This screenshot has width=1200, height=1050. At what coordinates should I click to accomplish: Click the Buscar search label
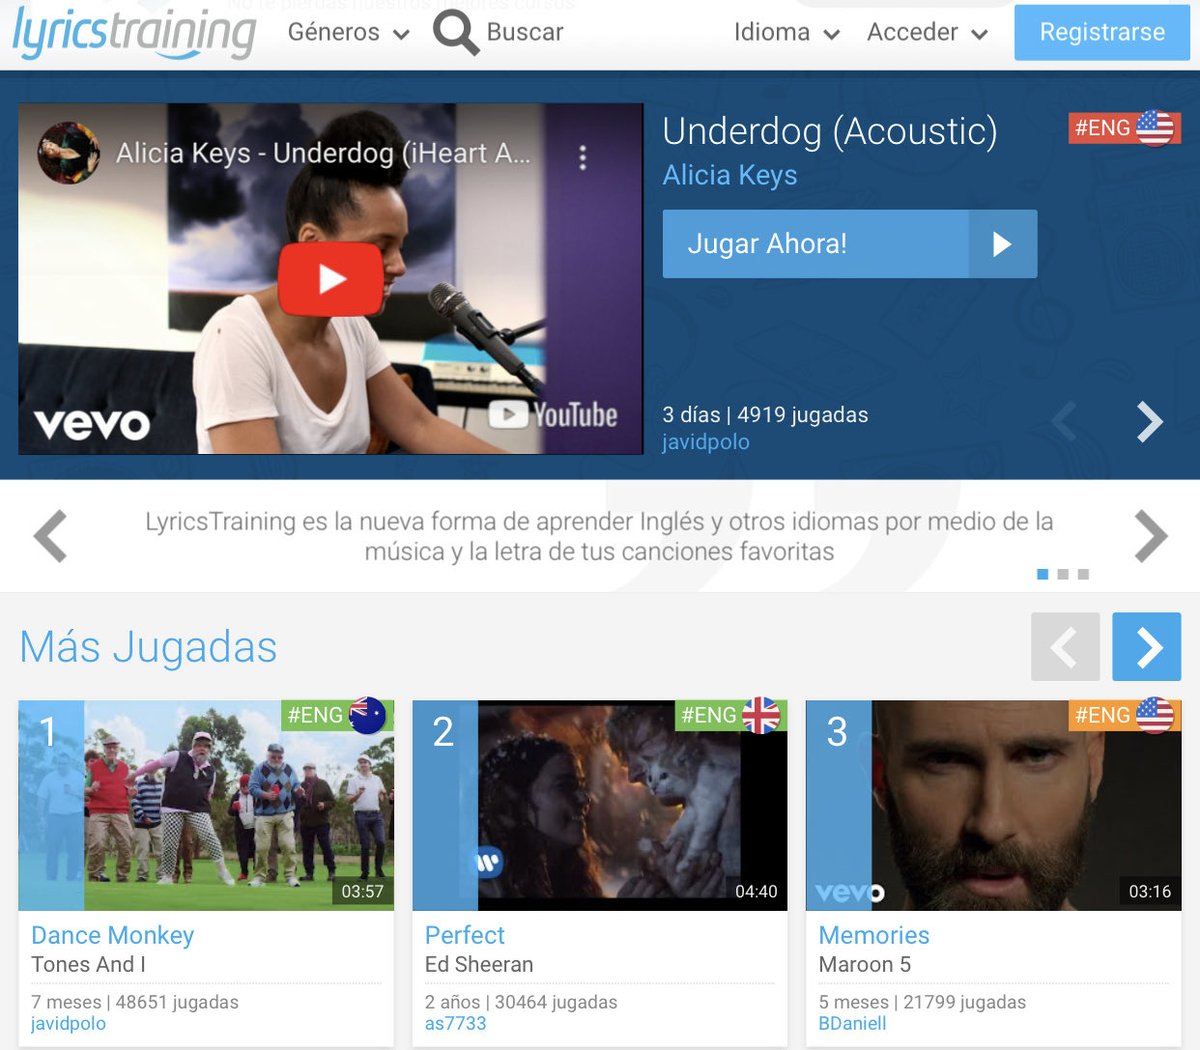[525, 32]
